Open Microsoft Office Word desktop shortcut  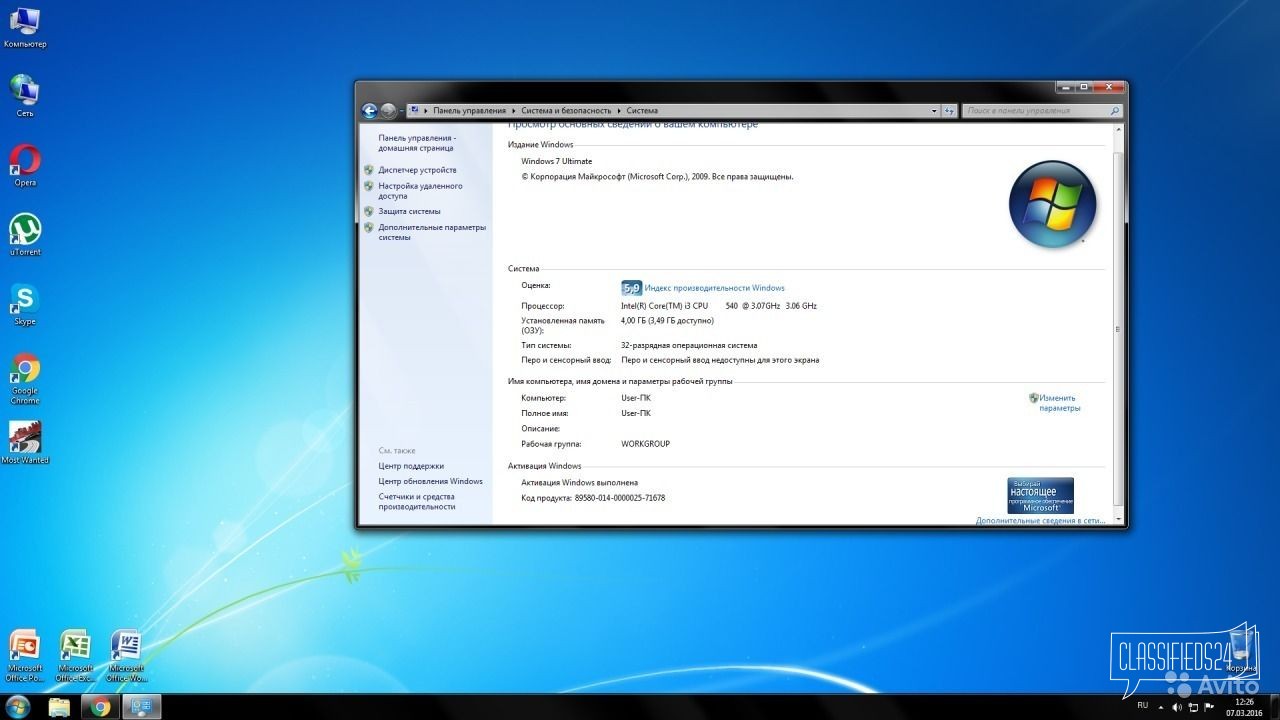tap(126, 656)
